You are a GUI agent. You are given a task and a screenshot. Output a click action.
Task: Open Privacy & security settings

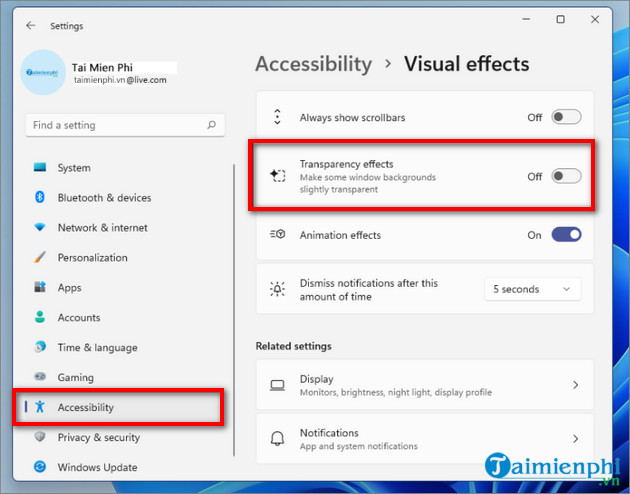(99, 437)
